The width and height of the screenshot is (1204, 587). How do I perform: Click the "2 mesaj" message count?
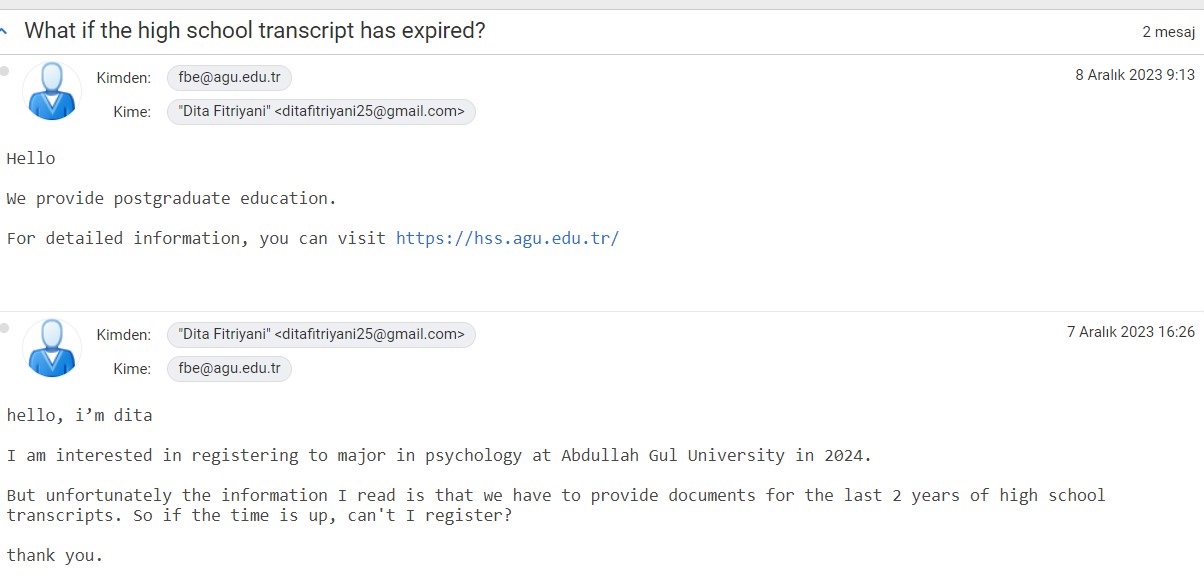pyautogui.click(x=1169, y=32)
